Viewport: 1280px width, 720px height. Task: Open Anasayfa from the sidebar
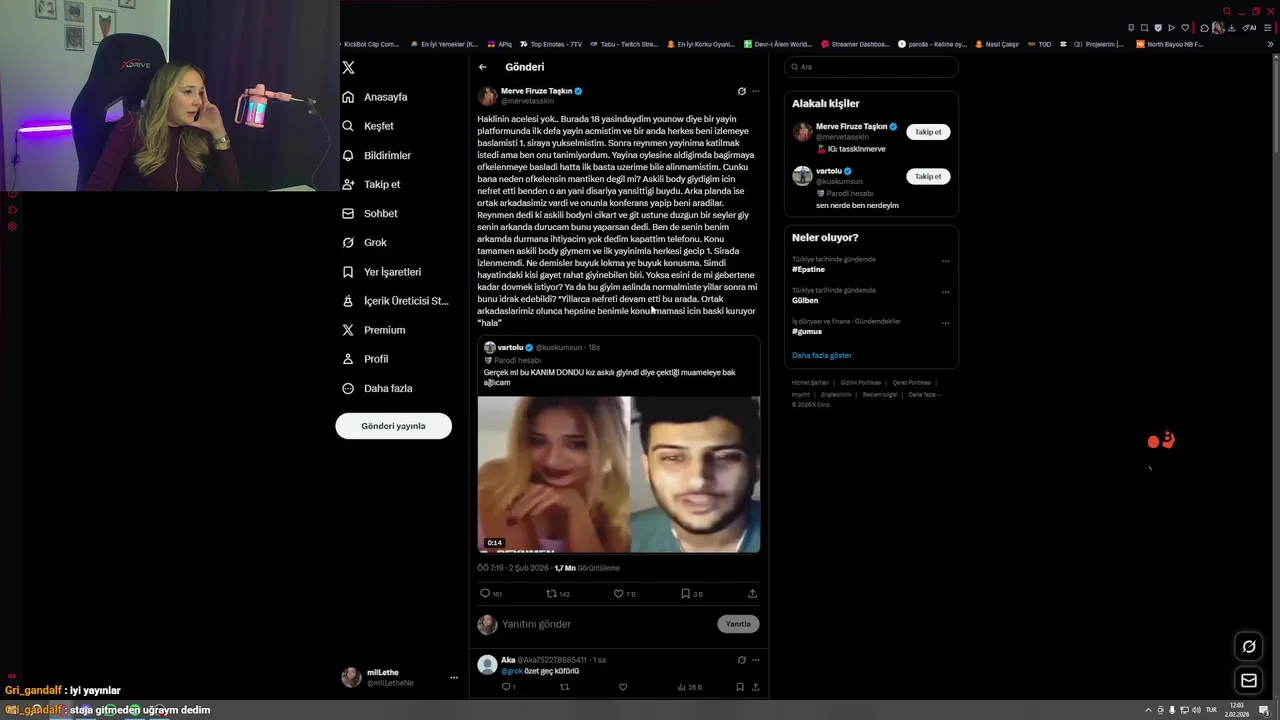point(375,97)
